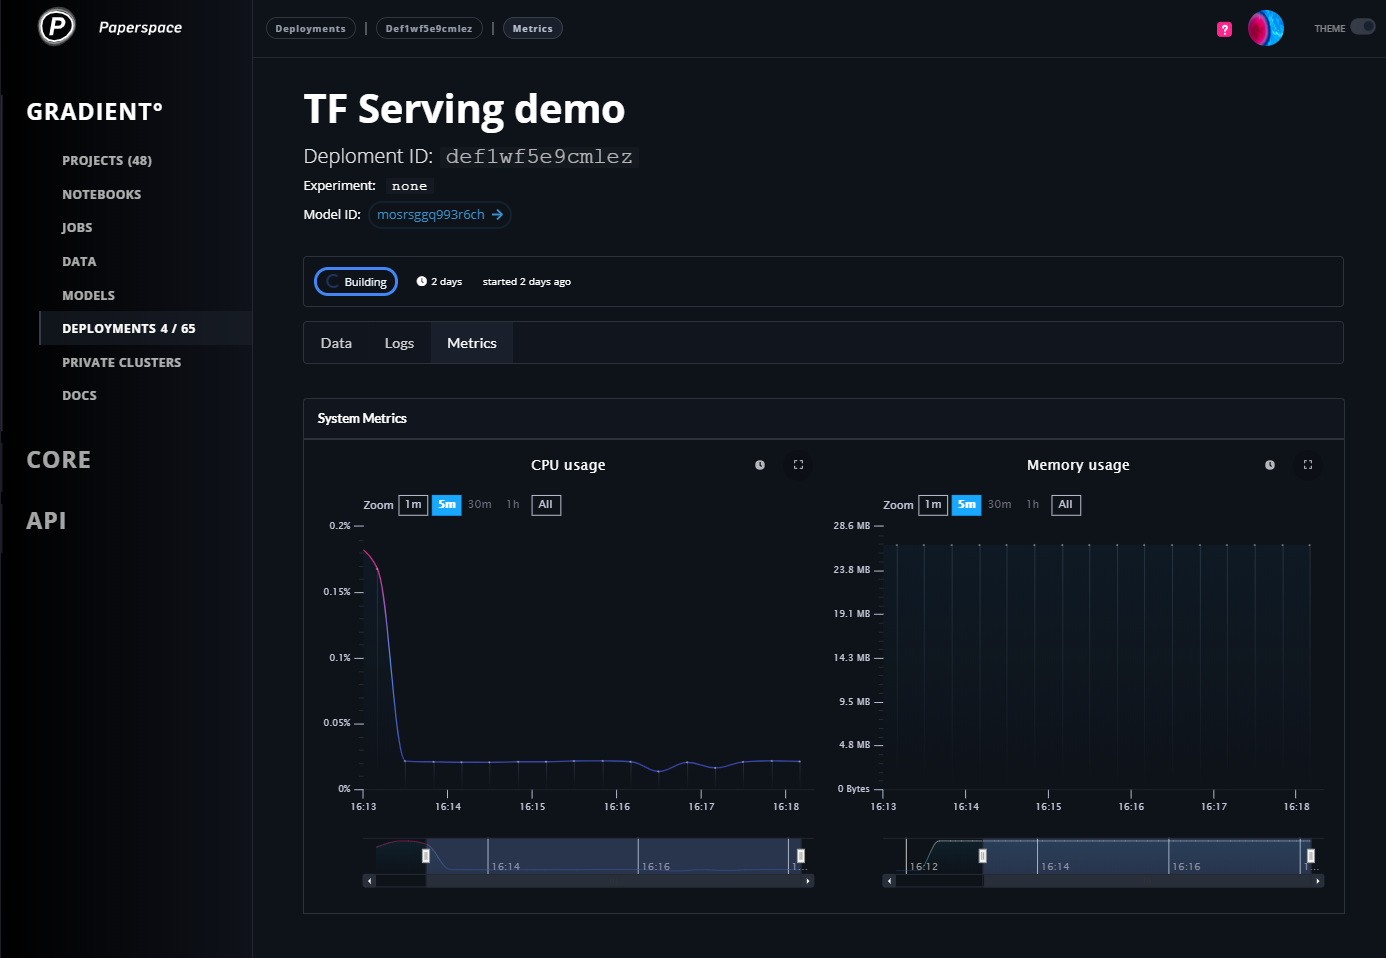This screenshot has height=958, width=1386.
Task: Click Memory navigator scroll-right arrow
Action: click(x=1318, y=881)
